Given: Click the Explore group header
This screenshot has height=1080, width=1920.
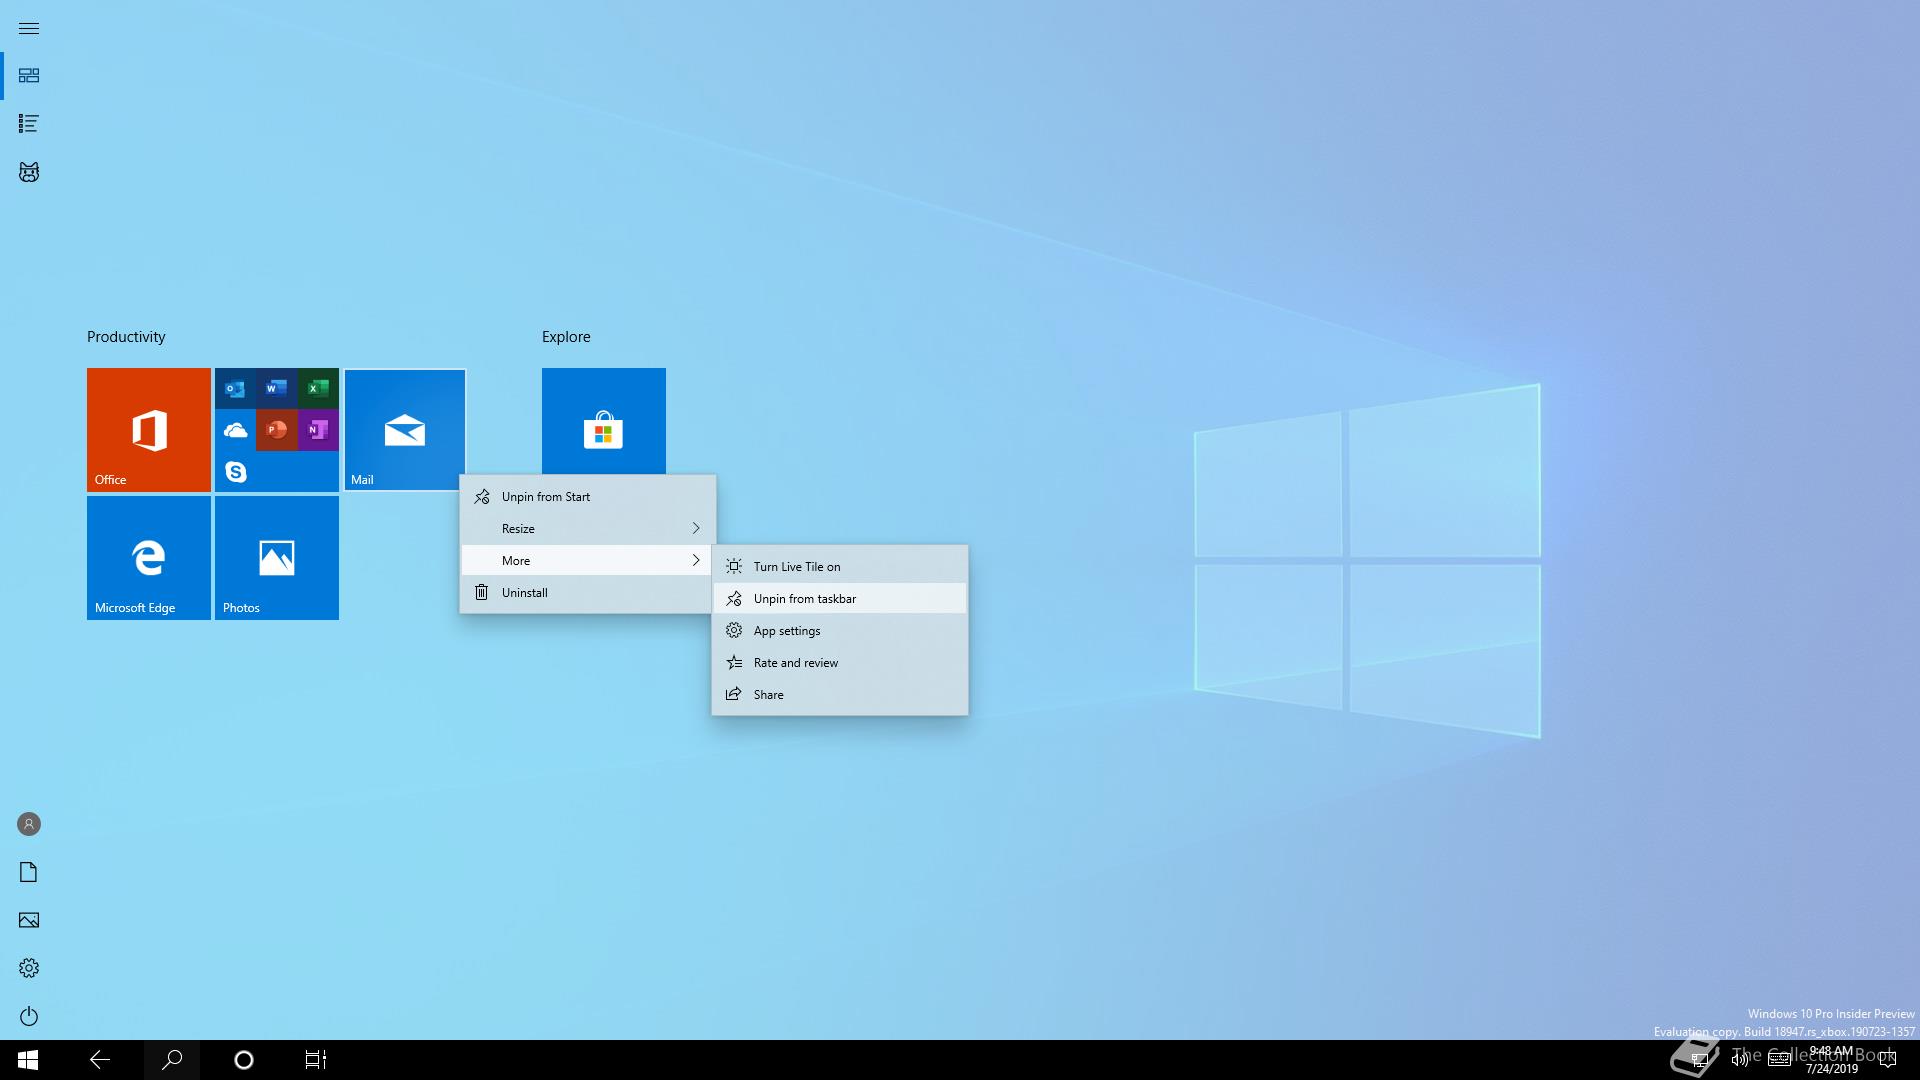Looking at the screenshot, I should (566, 337).
